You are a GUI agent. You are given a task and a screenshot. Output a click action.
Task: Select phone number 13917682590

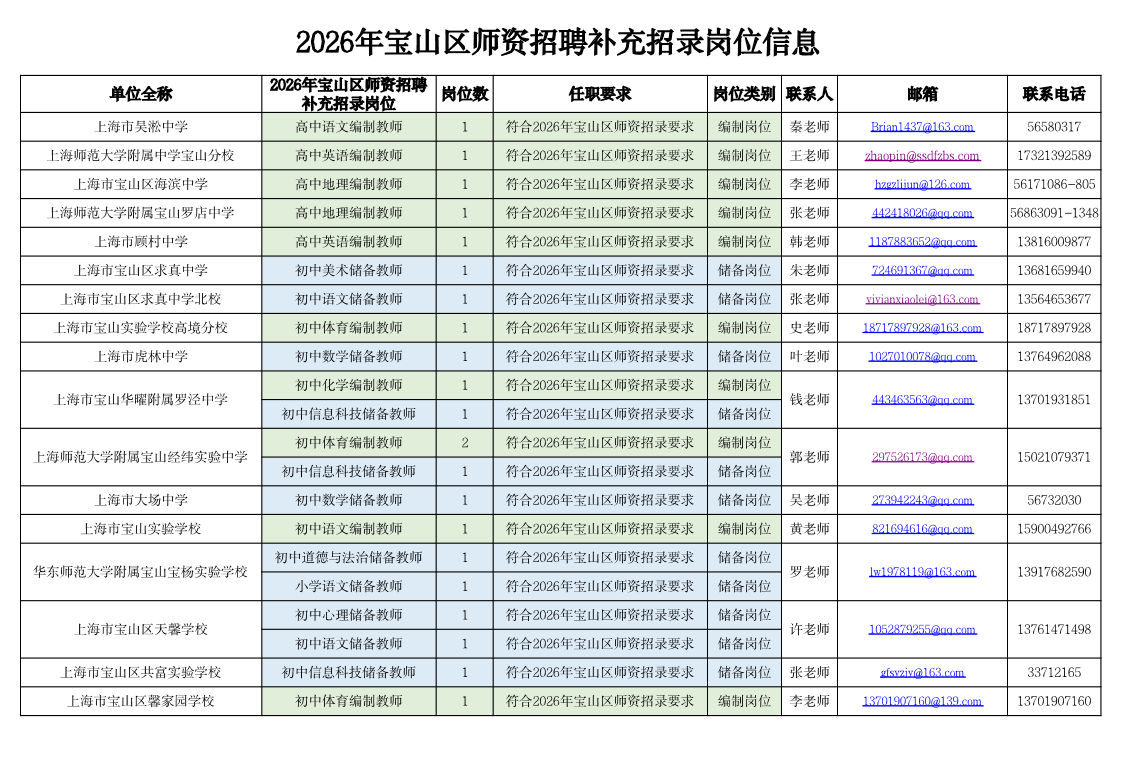1054,571
